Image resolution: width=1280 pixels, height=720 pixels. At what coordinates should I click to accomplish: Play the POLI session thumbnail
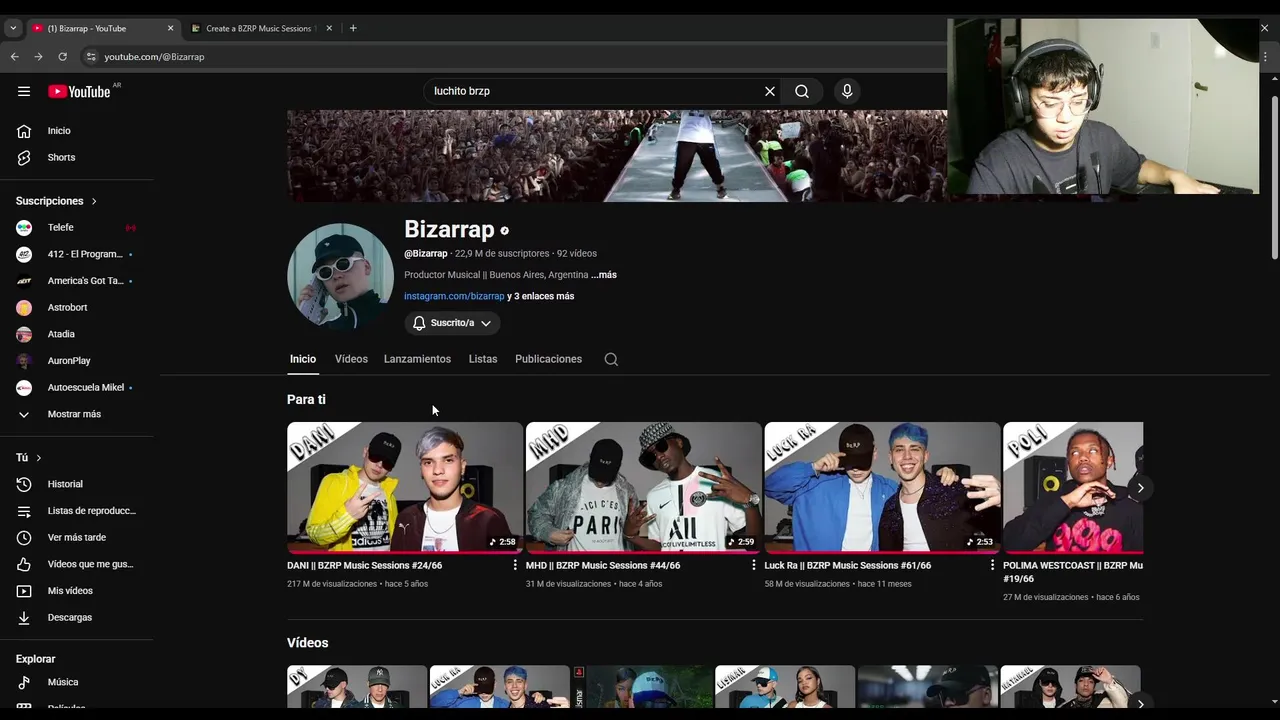[1073, 488]
